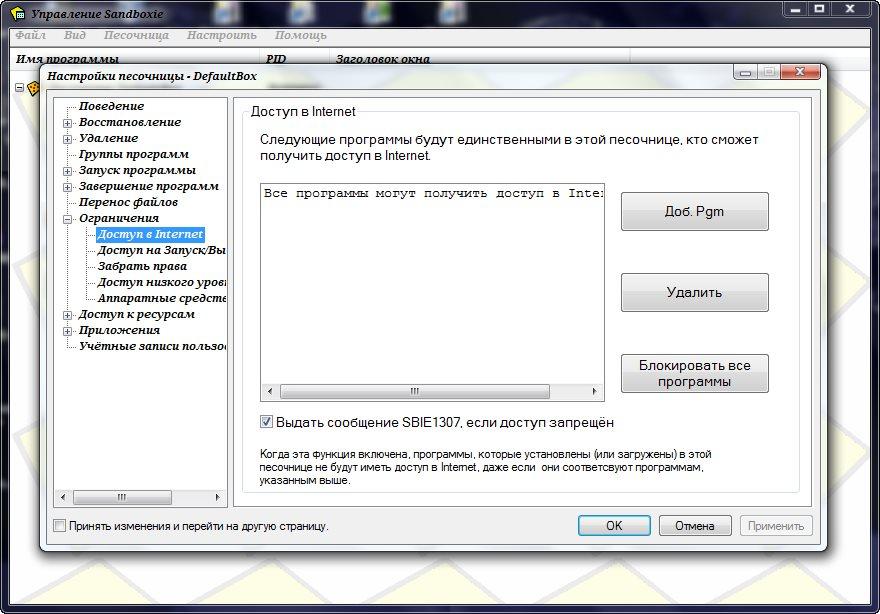This screenshot has width=880, height=614.
Task: Select Поведение in settings tree
Action: point(111,106)
